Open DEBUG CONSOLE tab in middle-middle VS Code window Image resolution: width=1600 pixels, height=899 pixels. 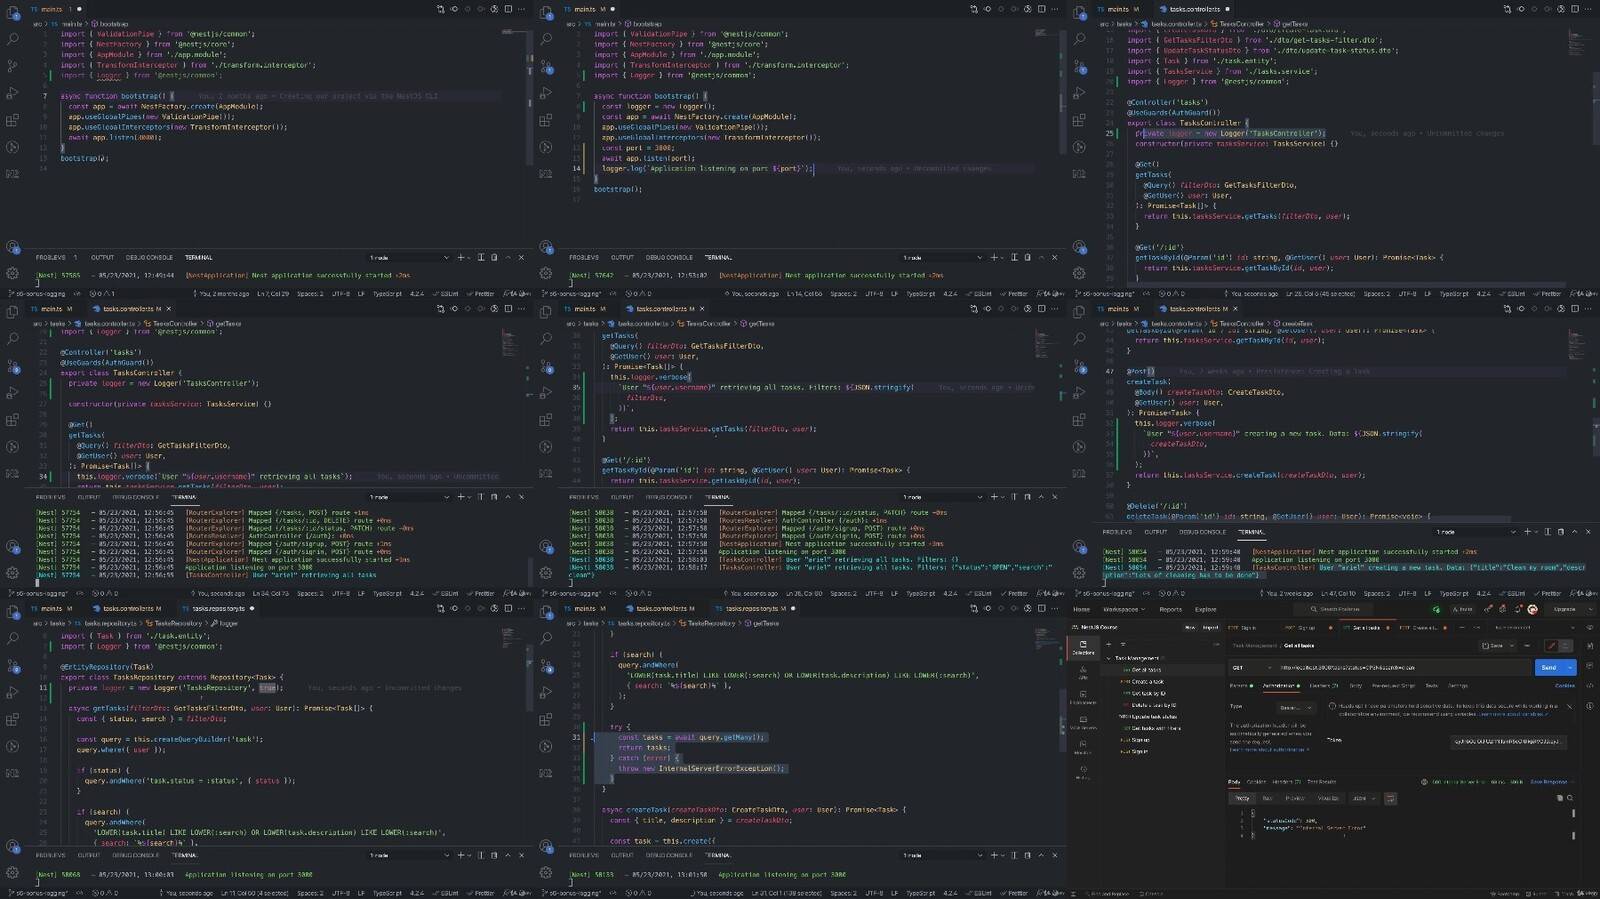(x=669, y=497)
